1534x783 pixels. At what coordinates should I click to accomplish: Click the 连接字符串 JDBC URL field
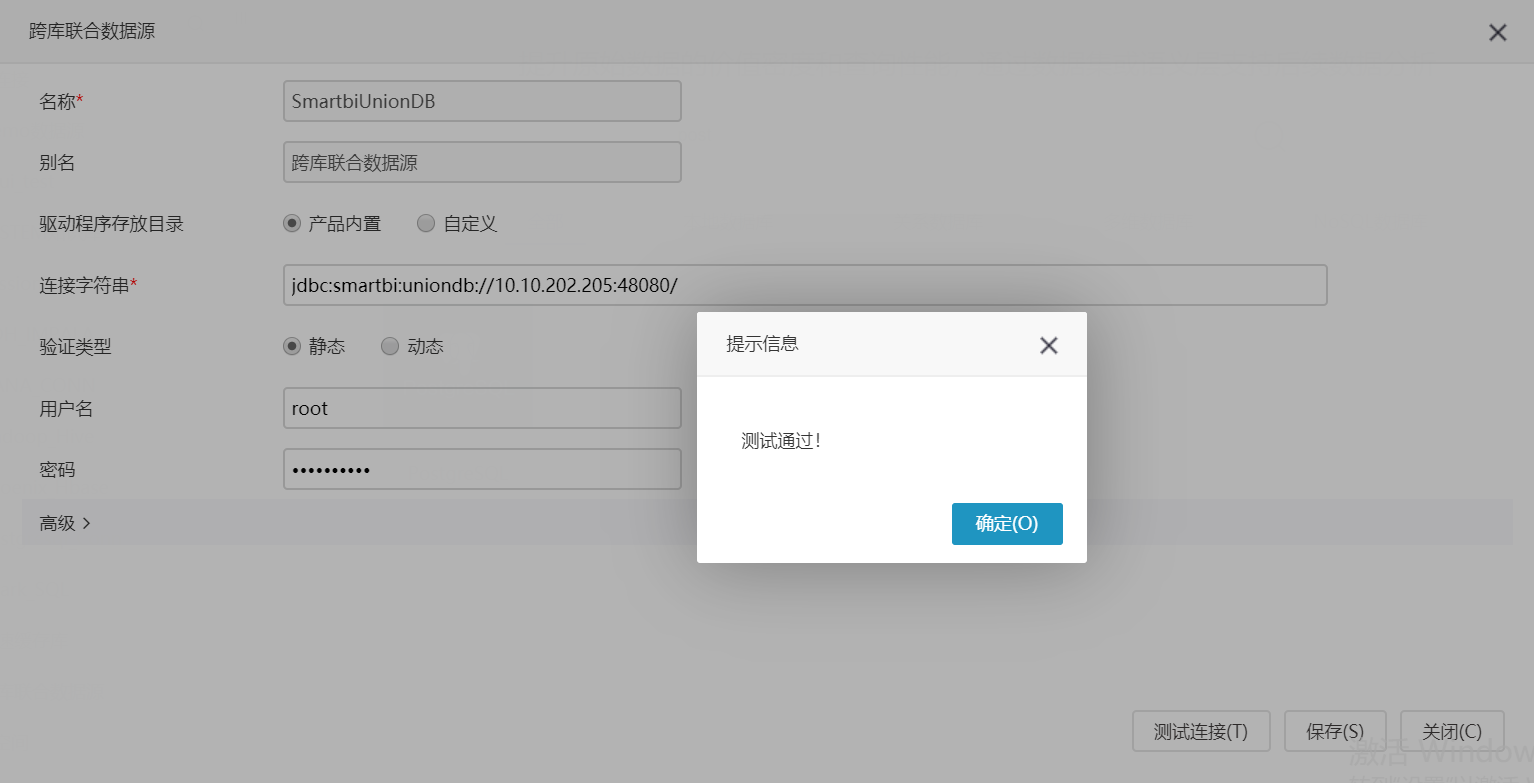[x=805, y=285]
